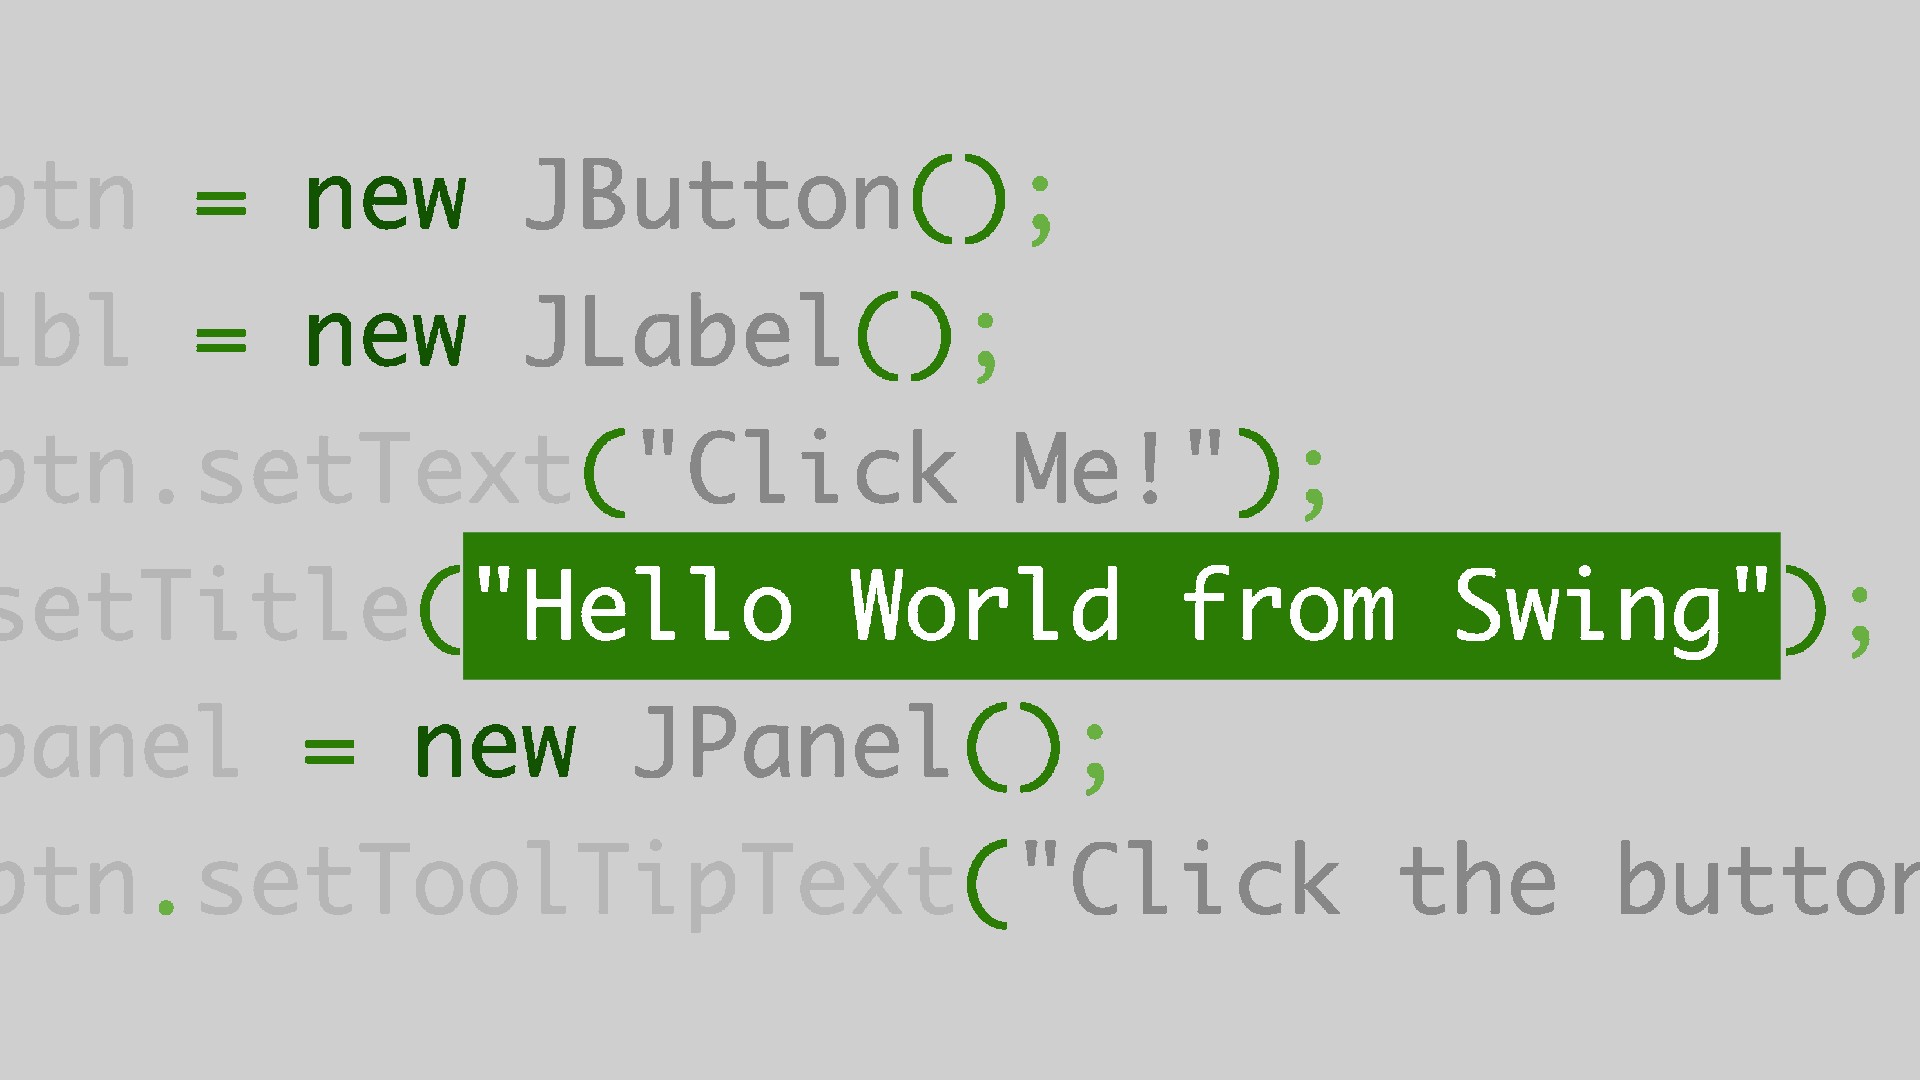The width and height of the screenshot is (1920, 1080).
Task: Click the setToolTipText method name
Action: pyautogui.click(x=577, y=880)
